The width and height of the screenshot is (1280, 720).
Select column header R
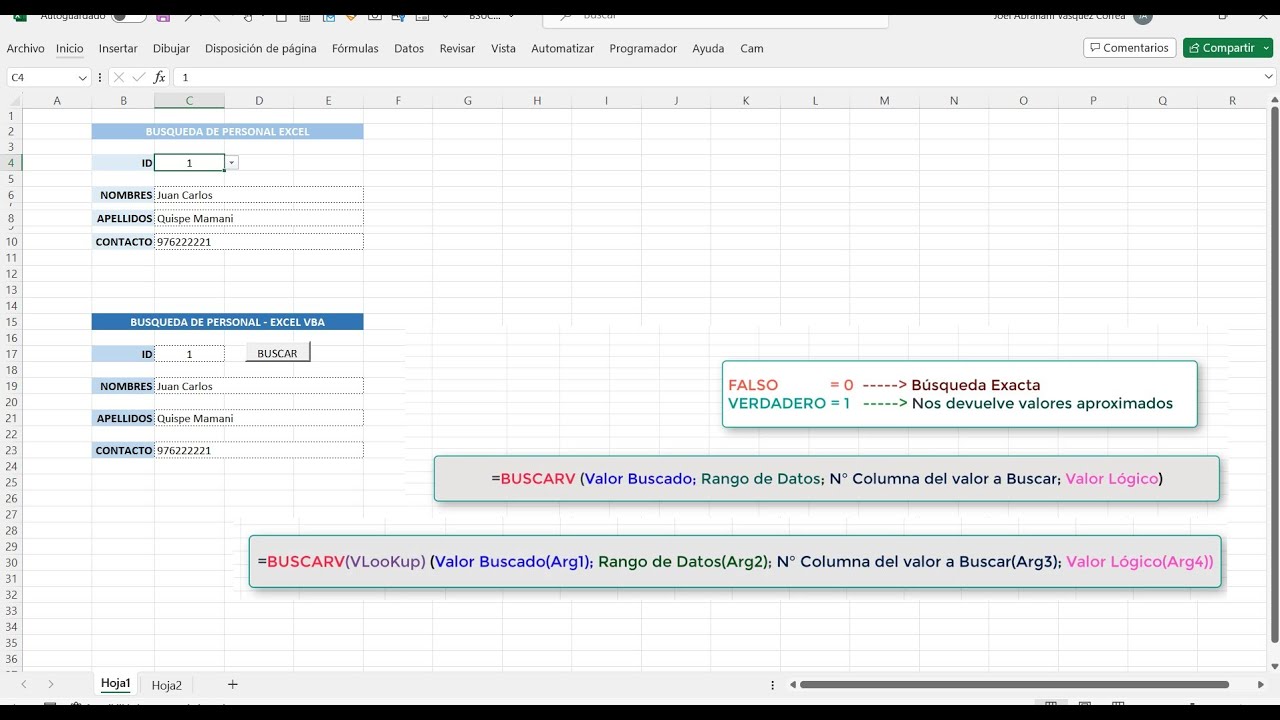click(x=1232, y=100)
